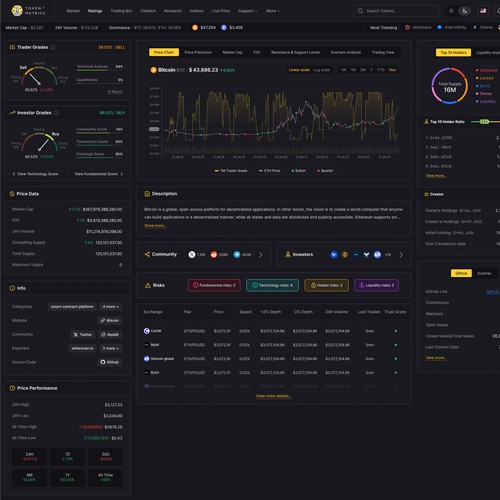Open the Github source code button
Viewport: 500px width, 500px height.
[x=110, y=362]
